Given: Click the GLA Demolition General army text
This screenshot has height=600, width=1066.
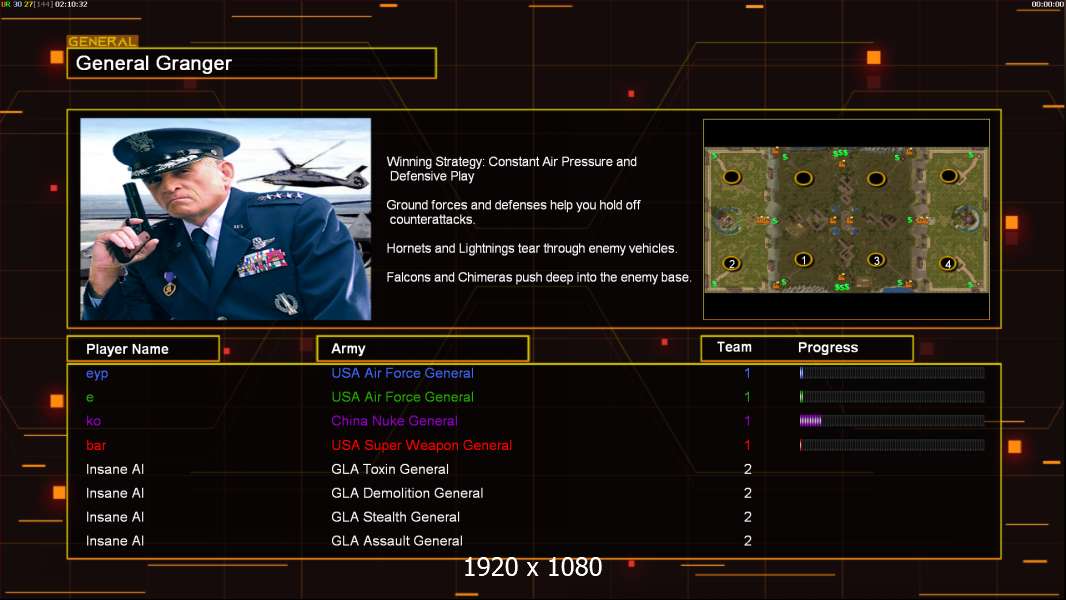Looking at the screenshot, I should 407,493.
